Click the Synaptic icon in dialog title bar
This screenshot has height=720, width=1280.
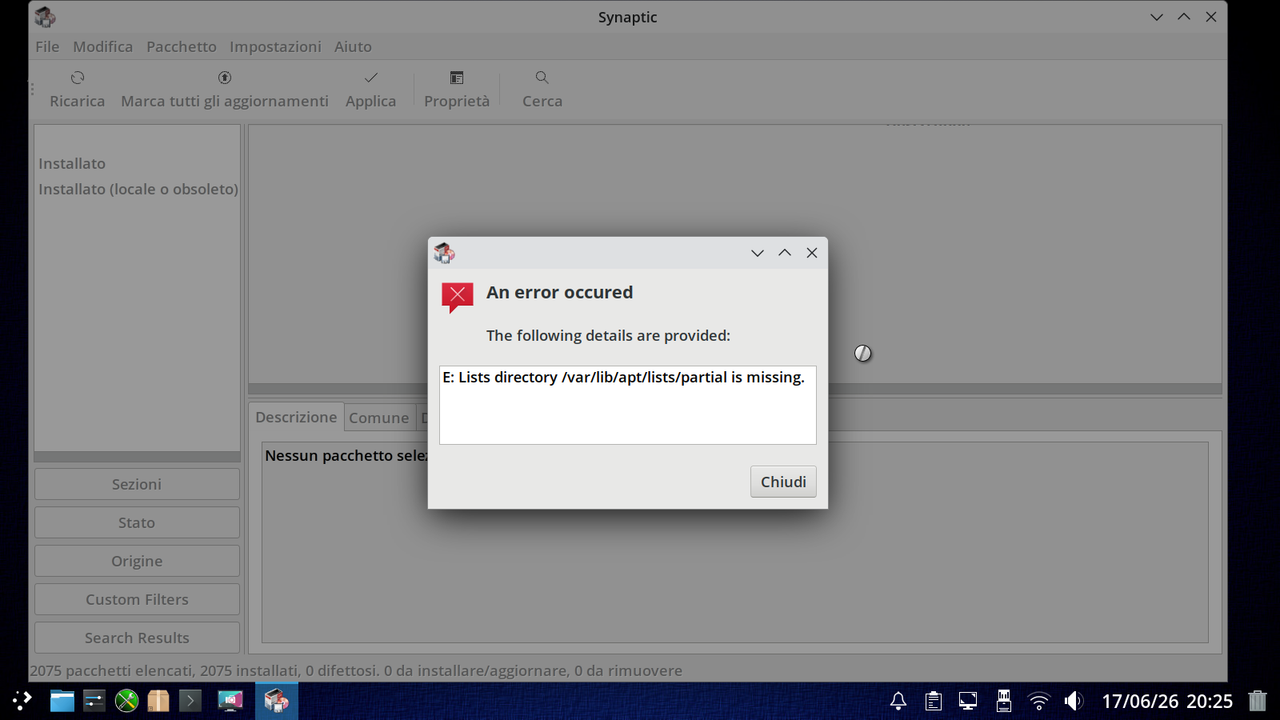coord(444,253)
